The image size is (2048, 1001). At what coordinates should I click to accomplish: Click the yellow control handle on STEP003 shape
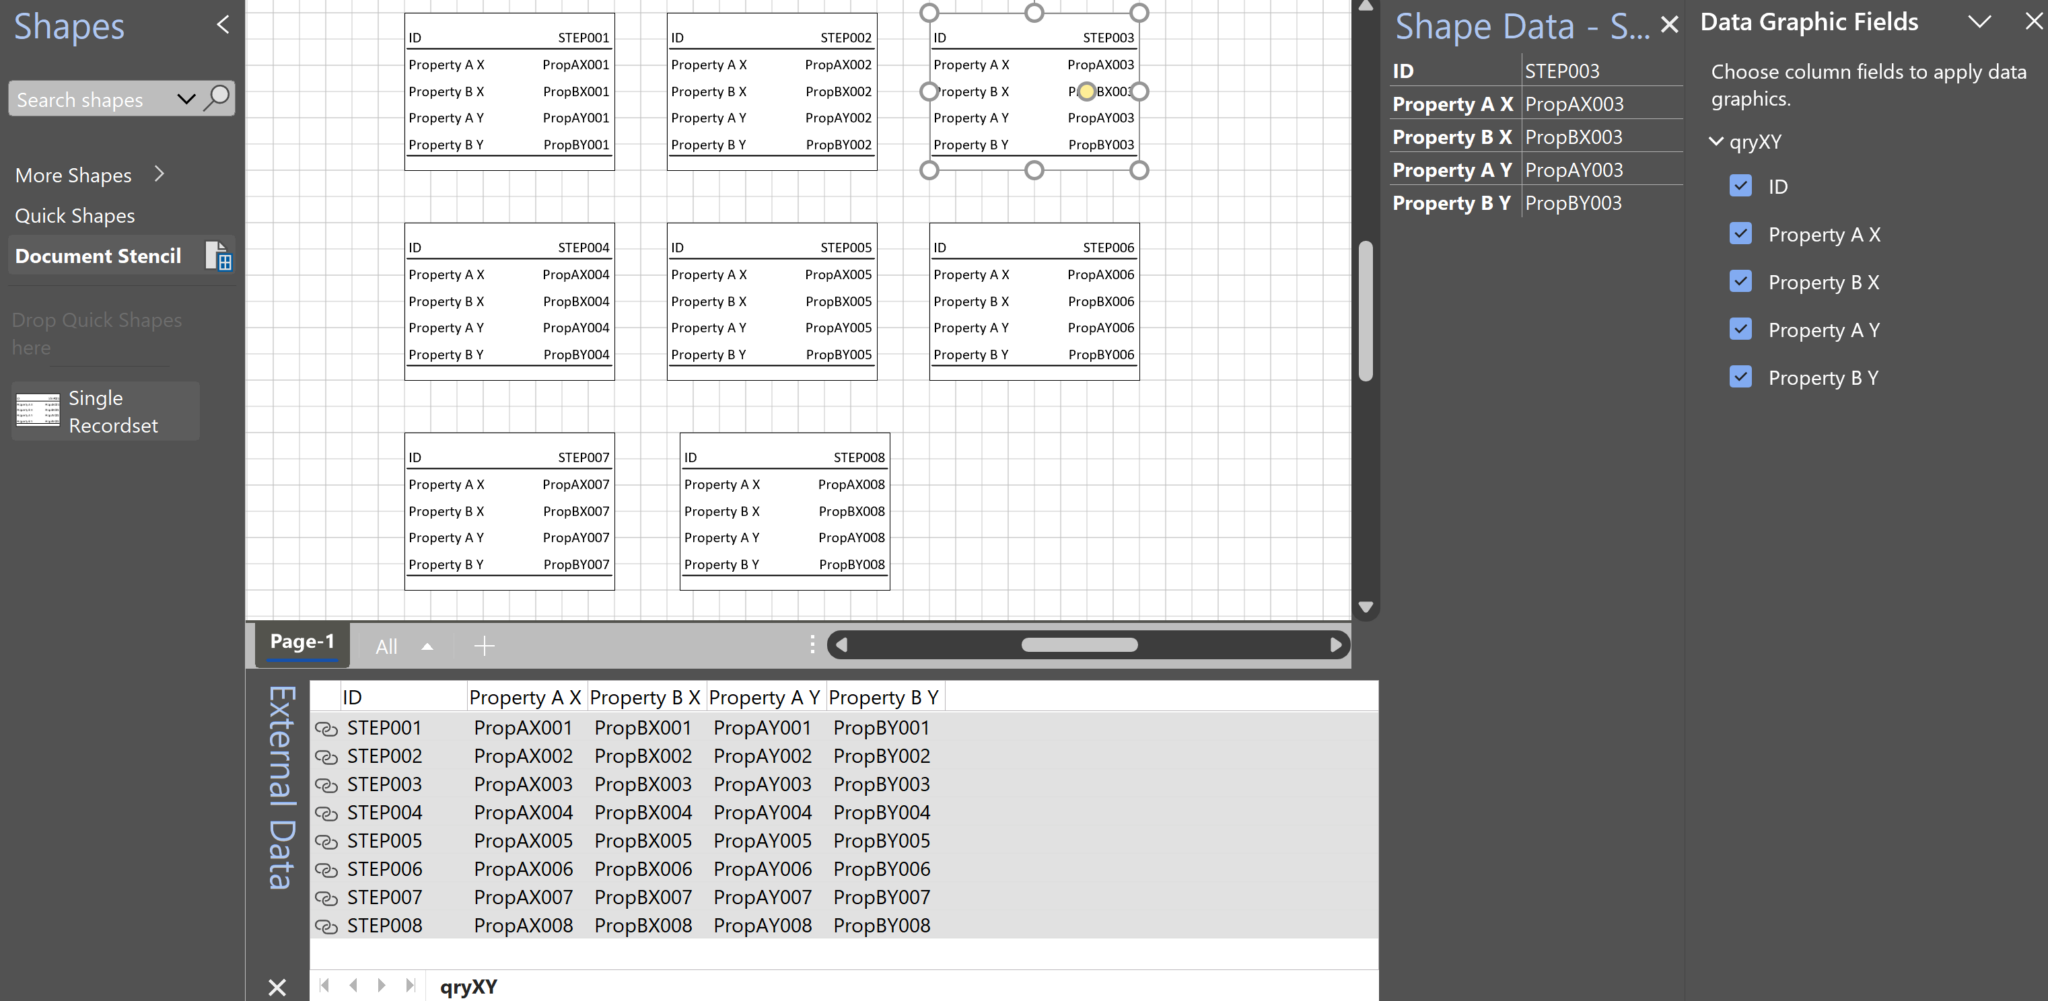coord(1086,92)
